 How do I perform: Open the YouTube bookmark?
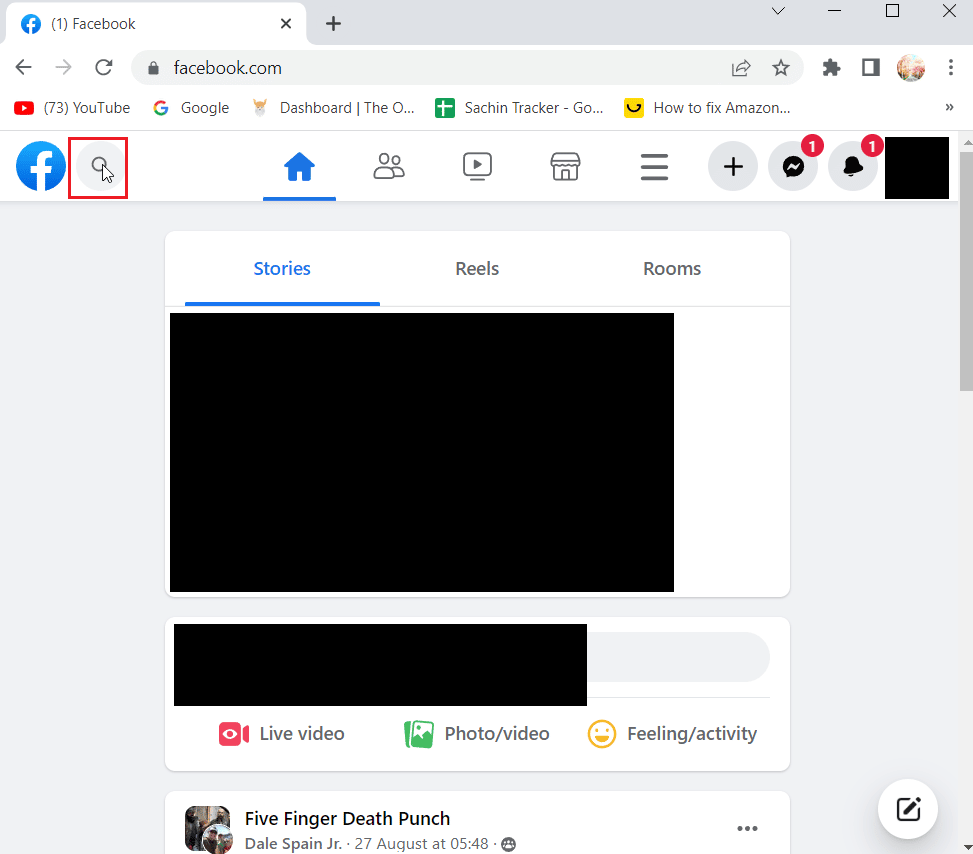point(72,108)
